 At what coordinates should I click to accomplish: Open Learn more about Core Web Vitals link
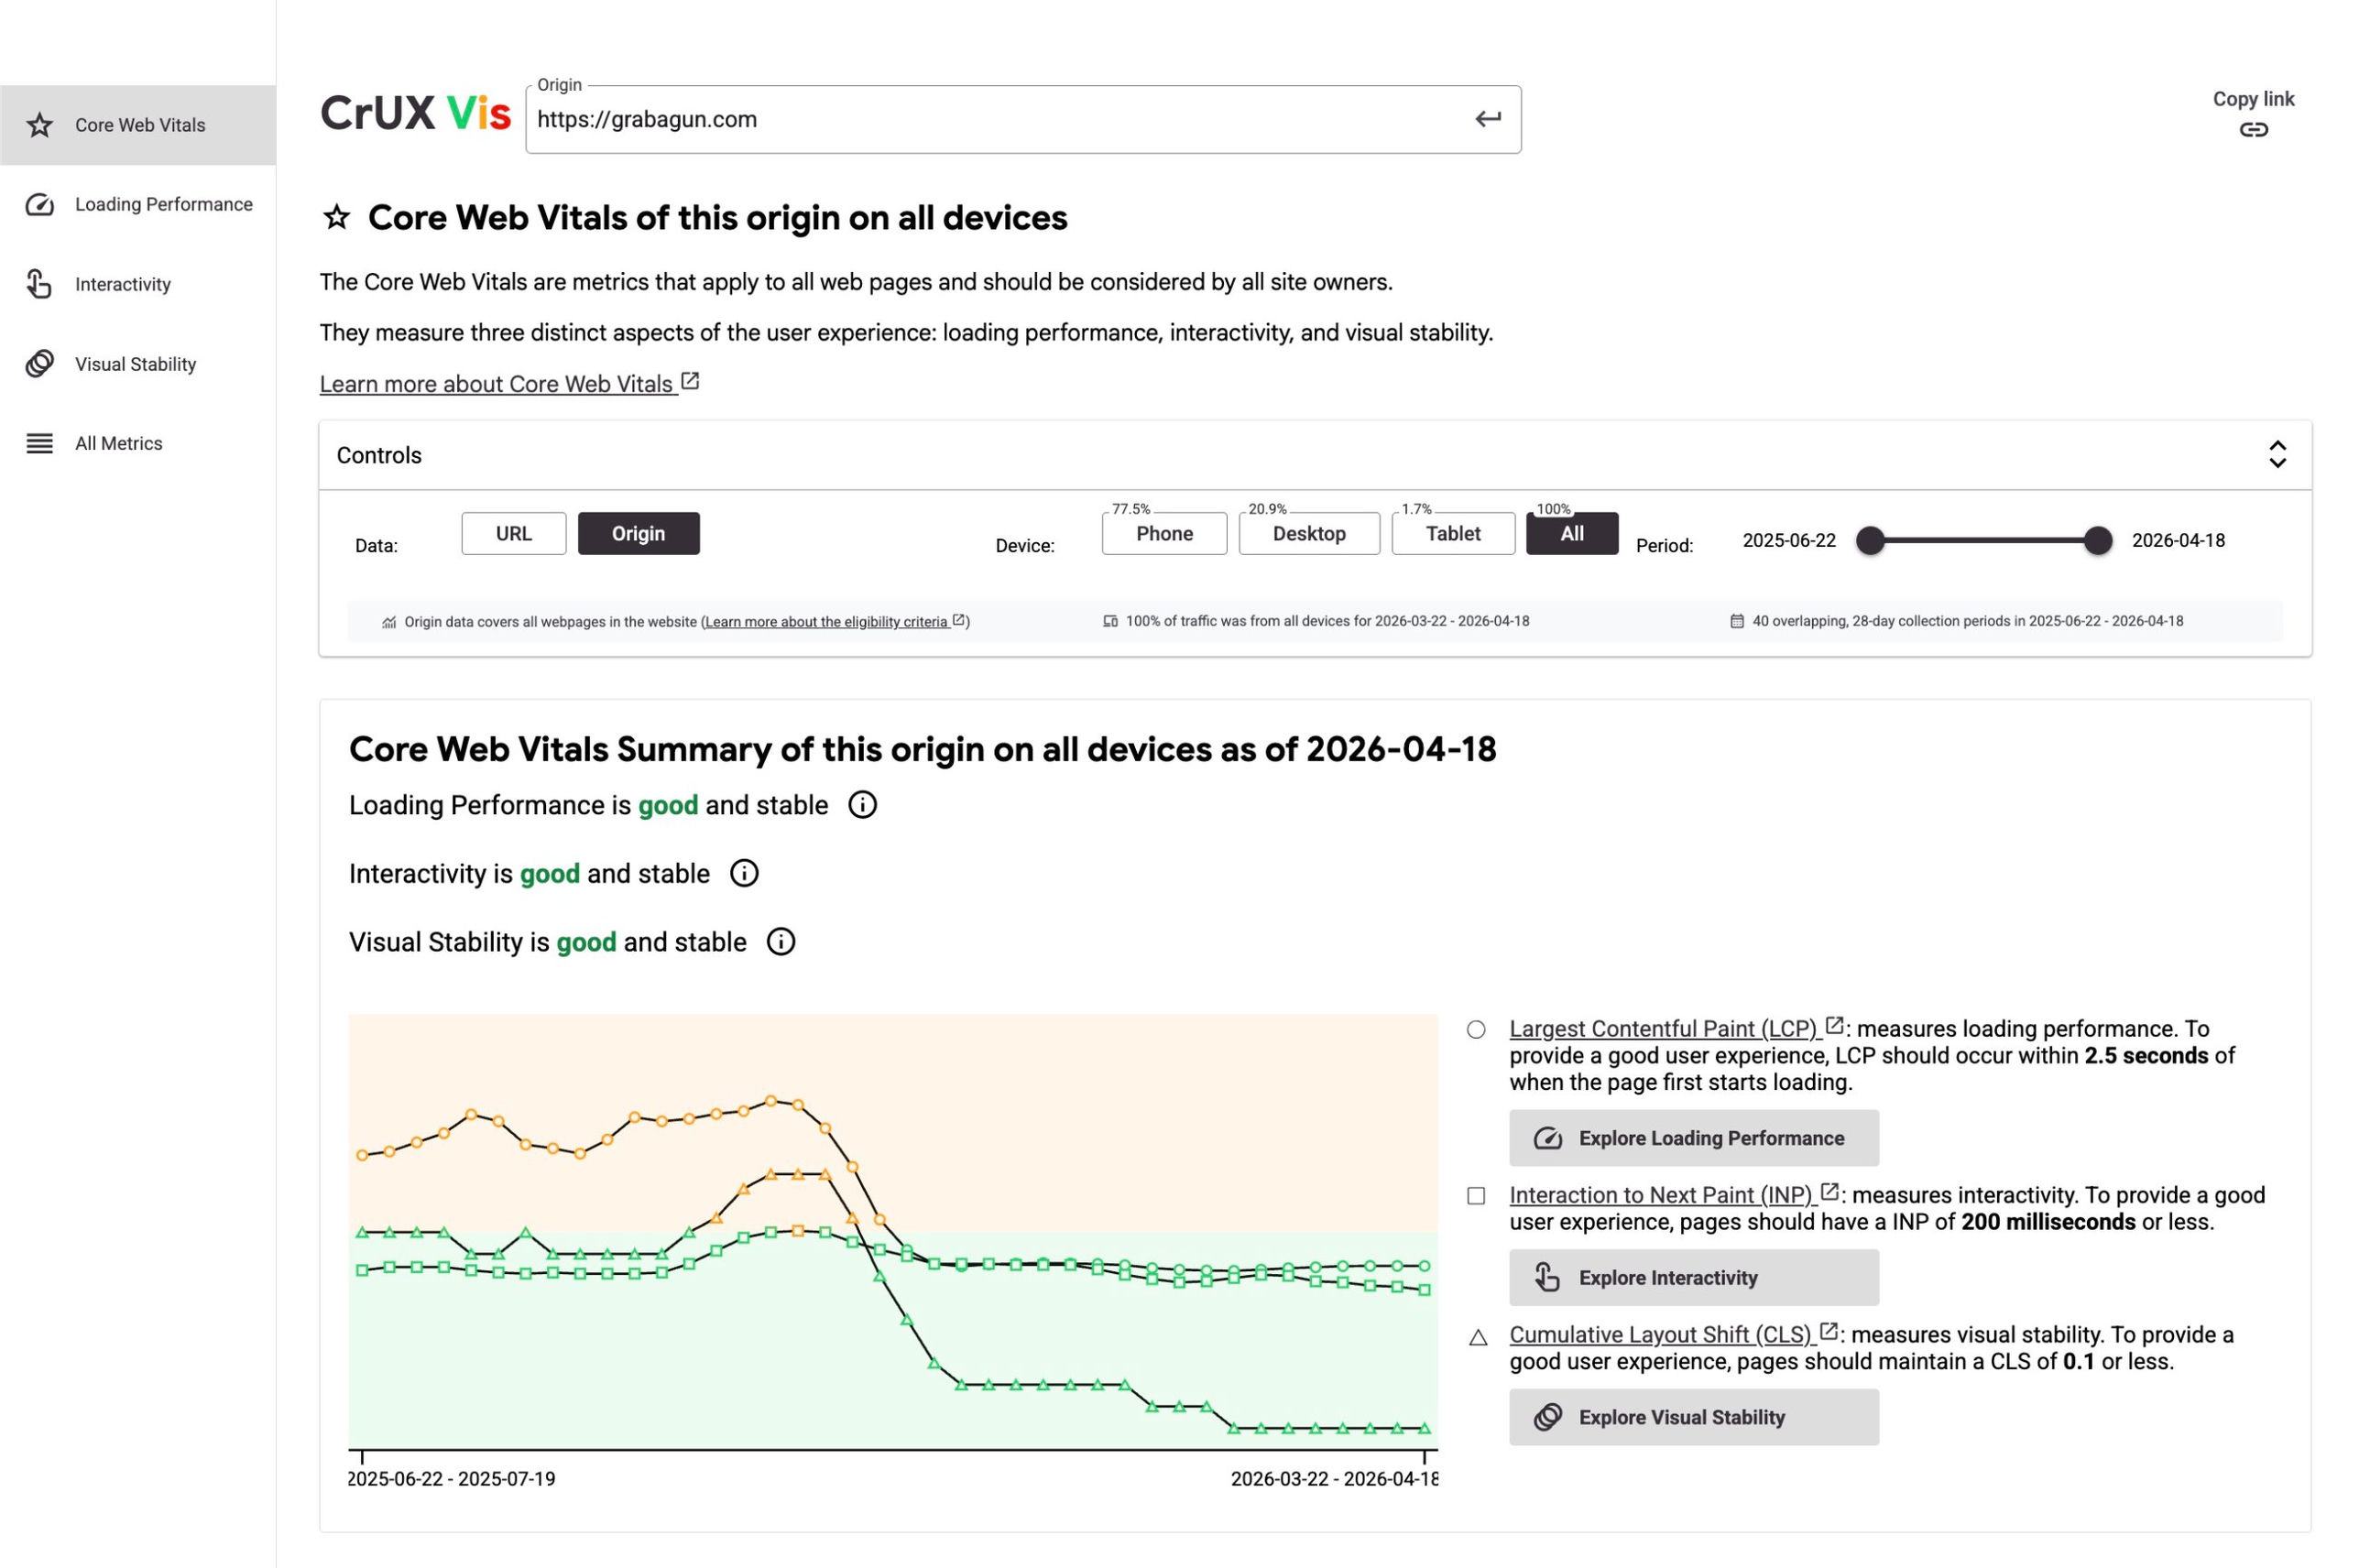(497, 384)
